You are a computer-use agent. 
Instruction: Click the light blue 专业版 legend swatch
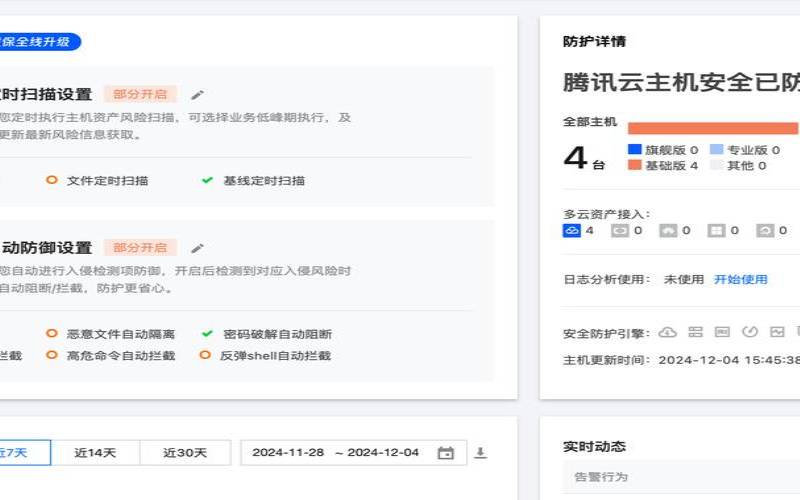[716, 149]
